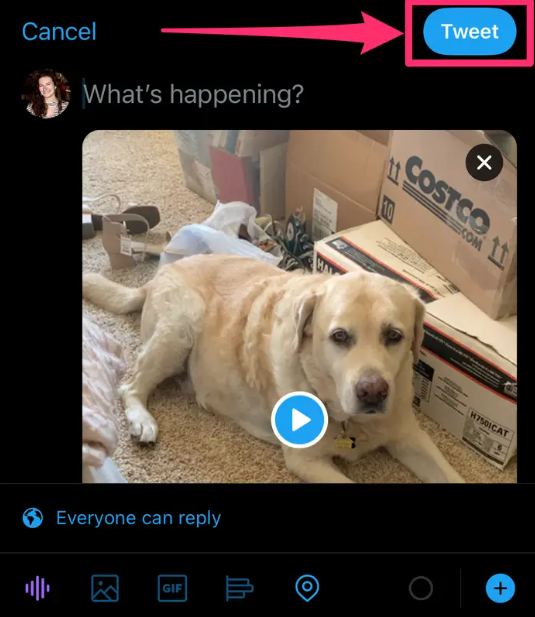Tag a location with the pin icon
The image size is (535, 617).
[x=307, y=588]
